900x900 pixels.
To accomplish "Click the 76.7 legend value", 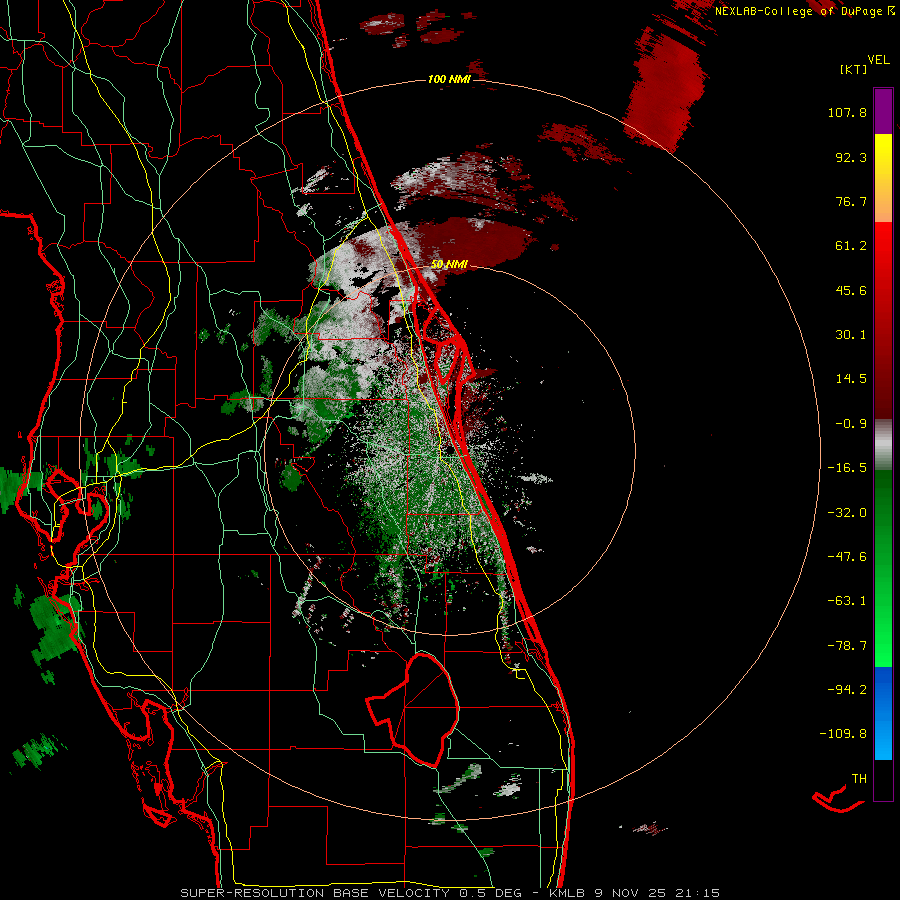I will click(851, 201).
